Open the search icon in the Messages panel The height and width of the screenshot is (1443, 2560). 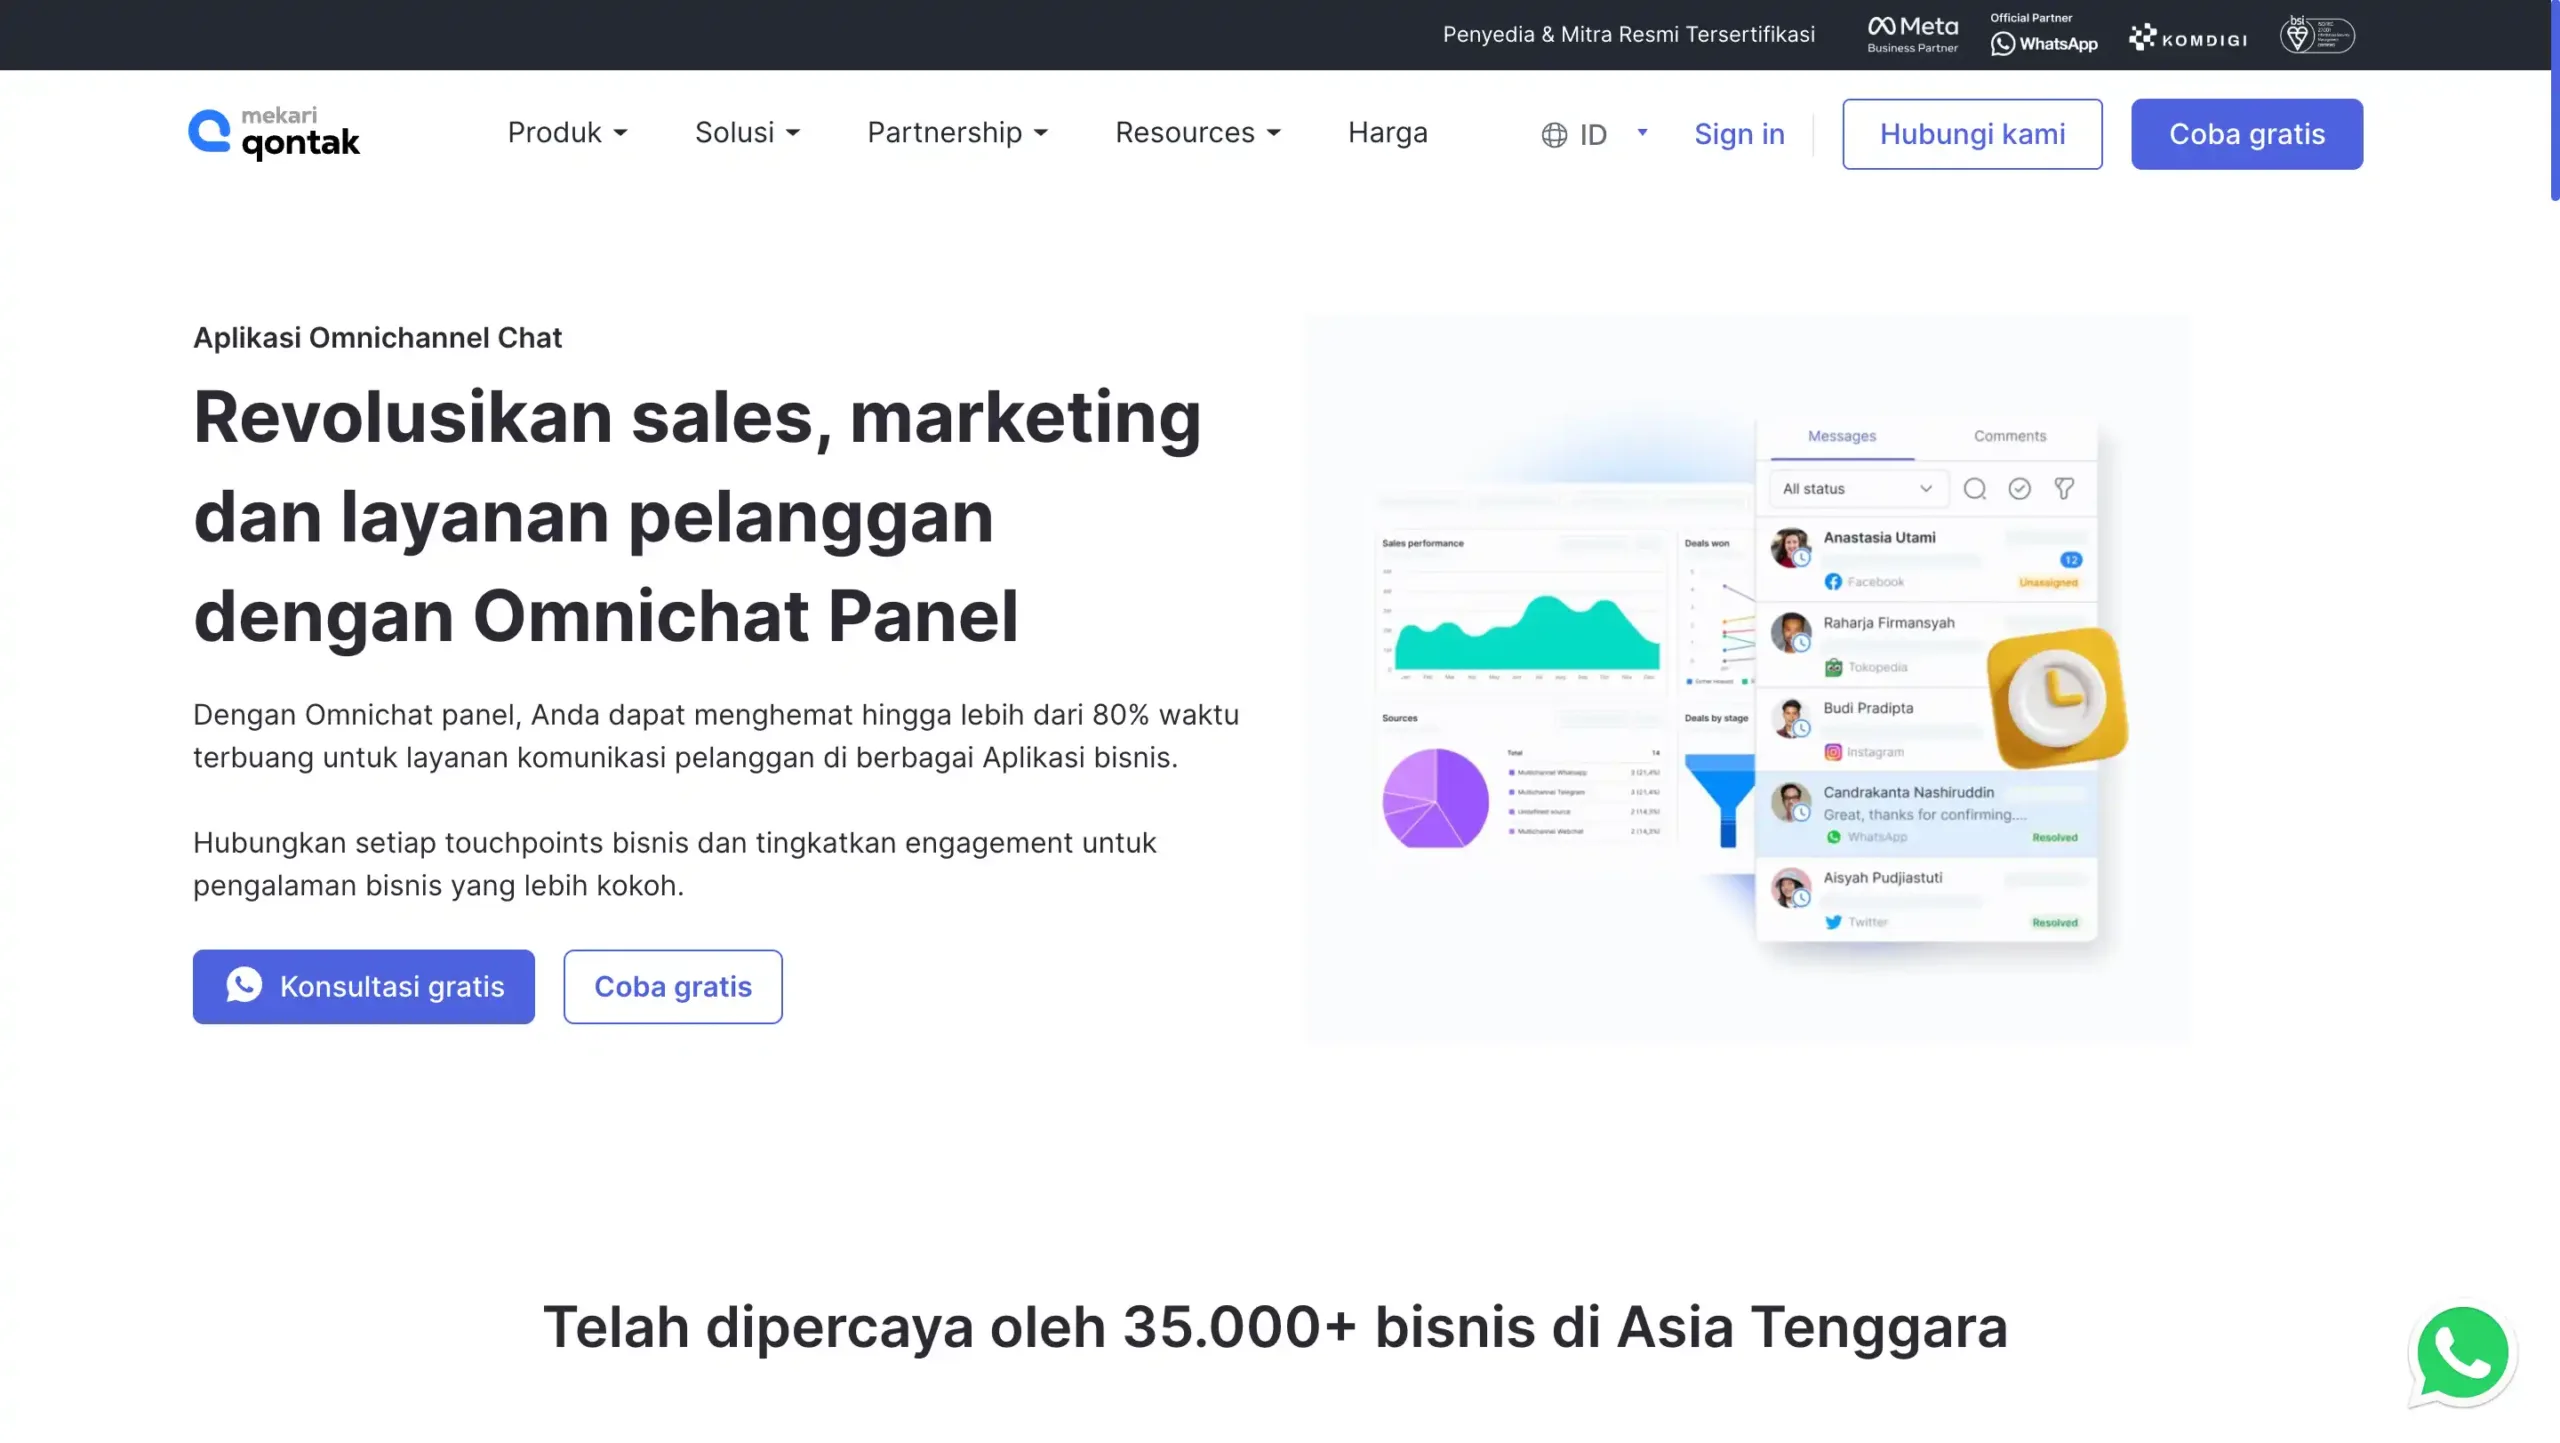click(1975, 489)
